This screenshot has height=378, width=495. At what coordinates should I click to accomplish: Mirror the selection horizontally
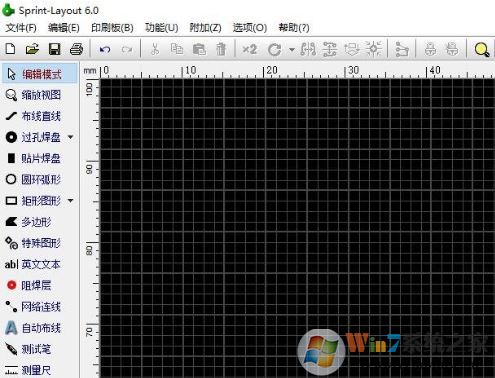(308, 49)
